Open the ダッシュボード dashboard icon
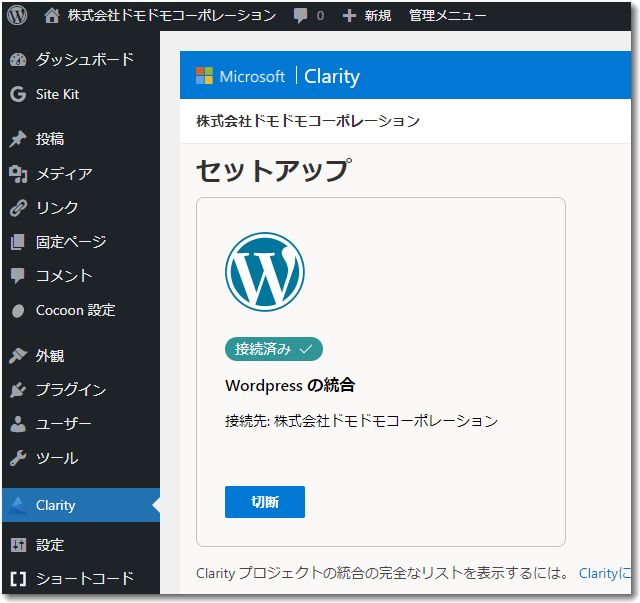This screenshot has width=640, height=603. (x=18, y=60)
